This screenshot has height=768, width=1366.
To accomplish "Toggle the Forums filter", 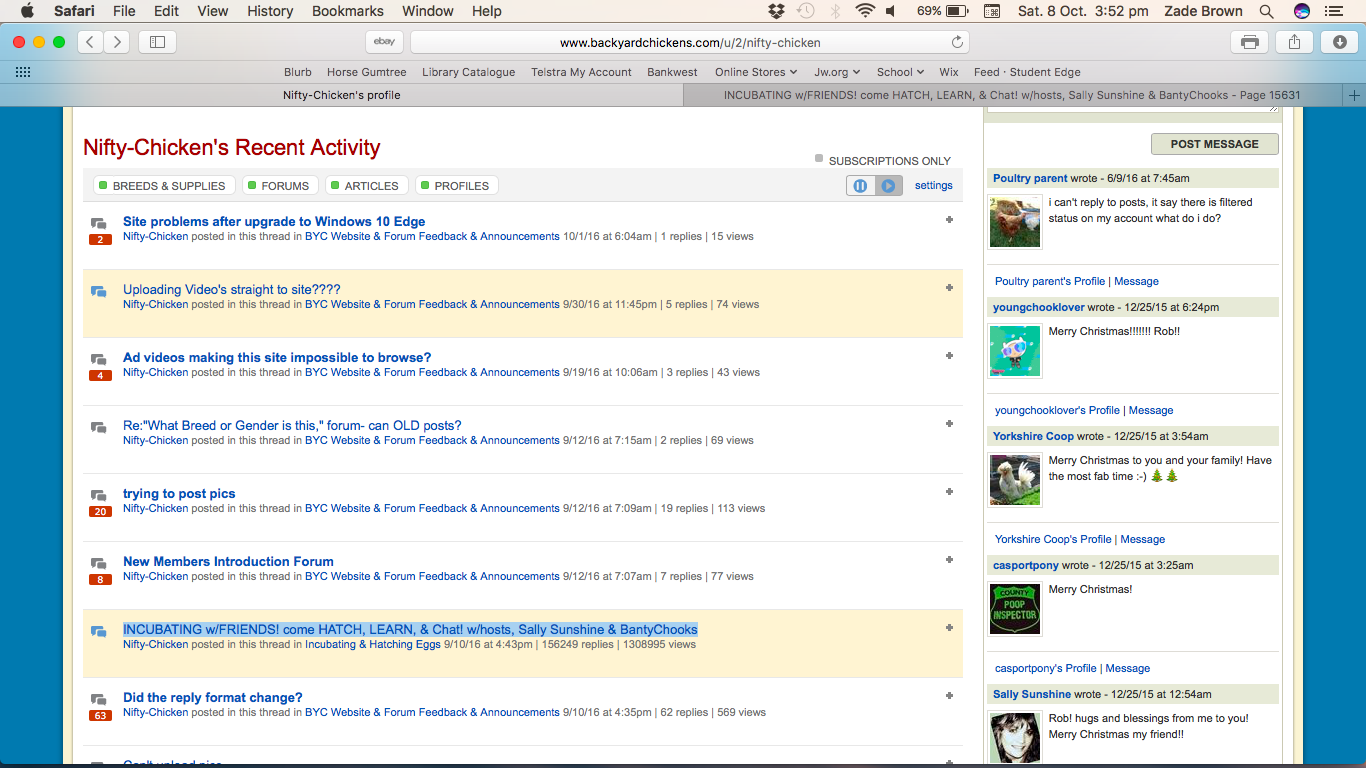I will (x=281, y=186).
